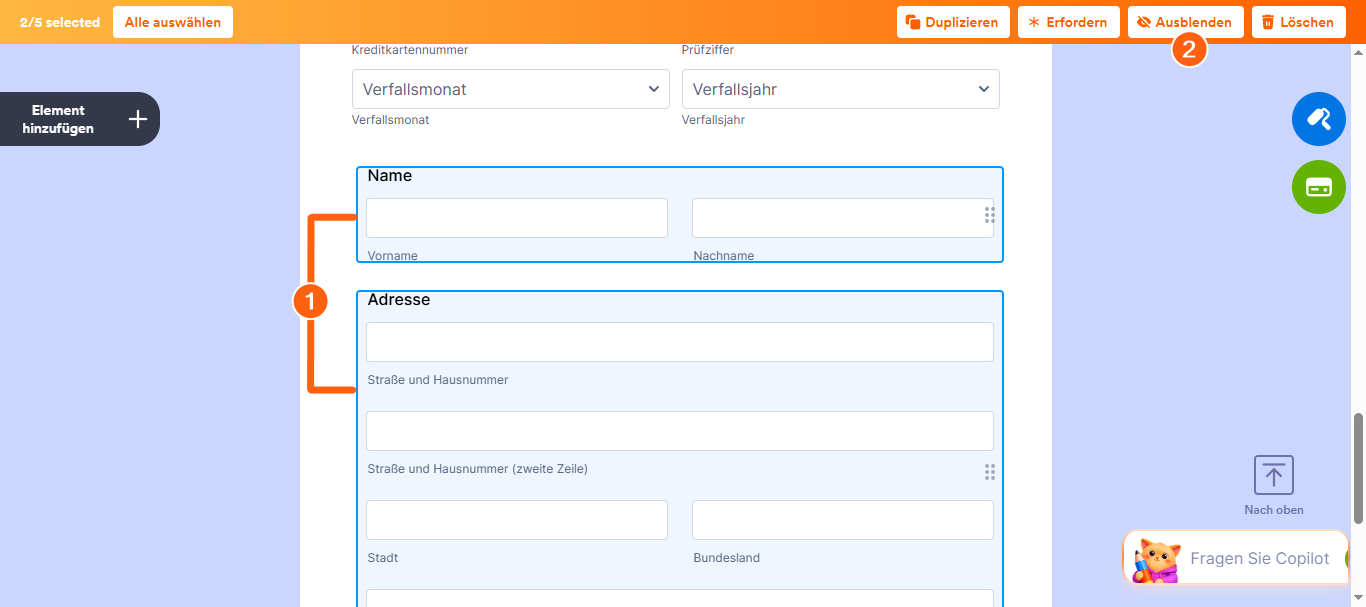Click the Verfallsmonat sublabel text
1366x607 pixels.
coord(391,120)
